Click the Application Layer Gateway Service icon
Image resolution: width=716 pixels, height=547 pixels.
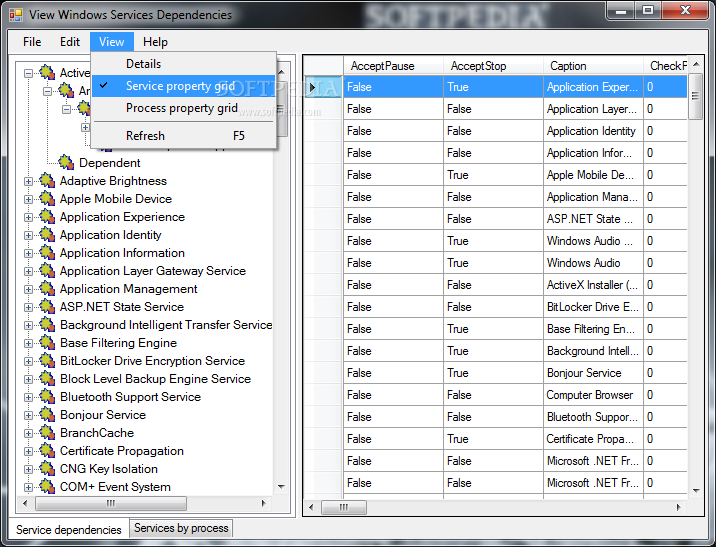pyautogui.click(x=47, y=270)
